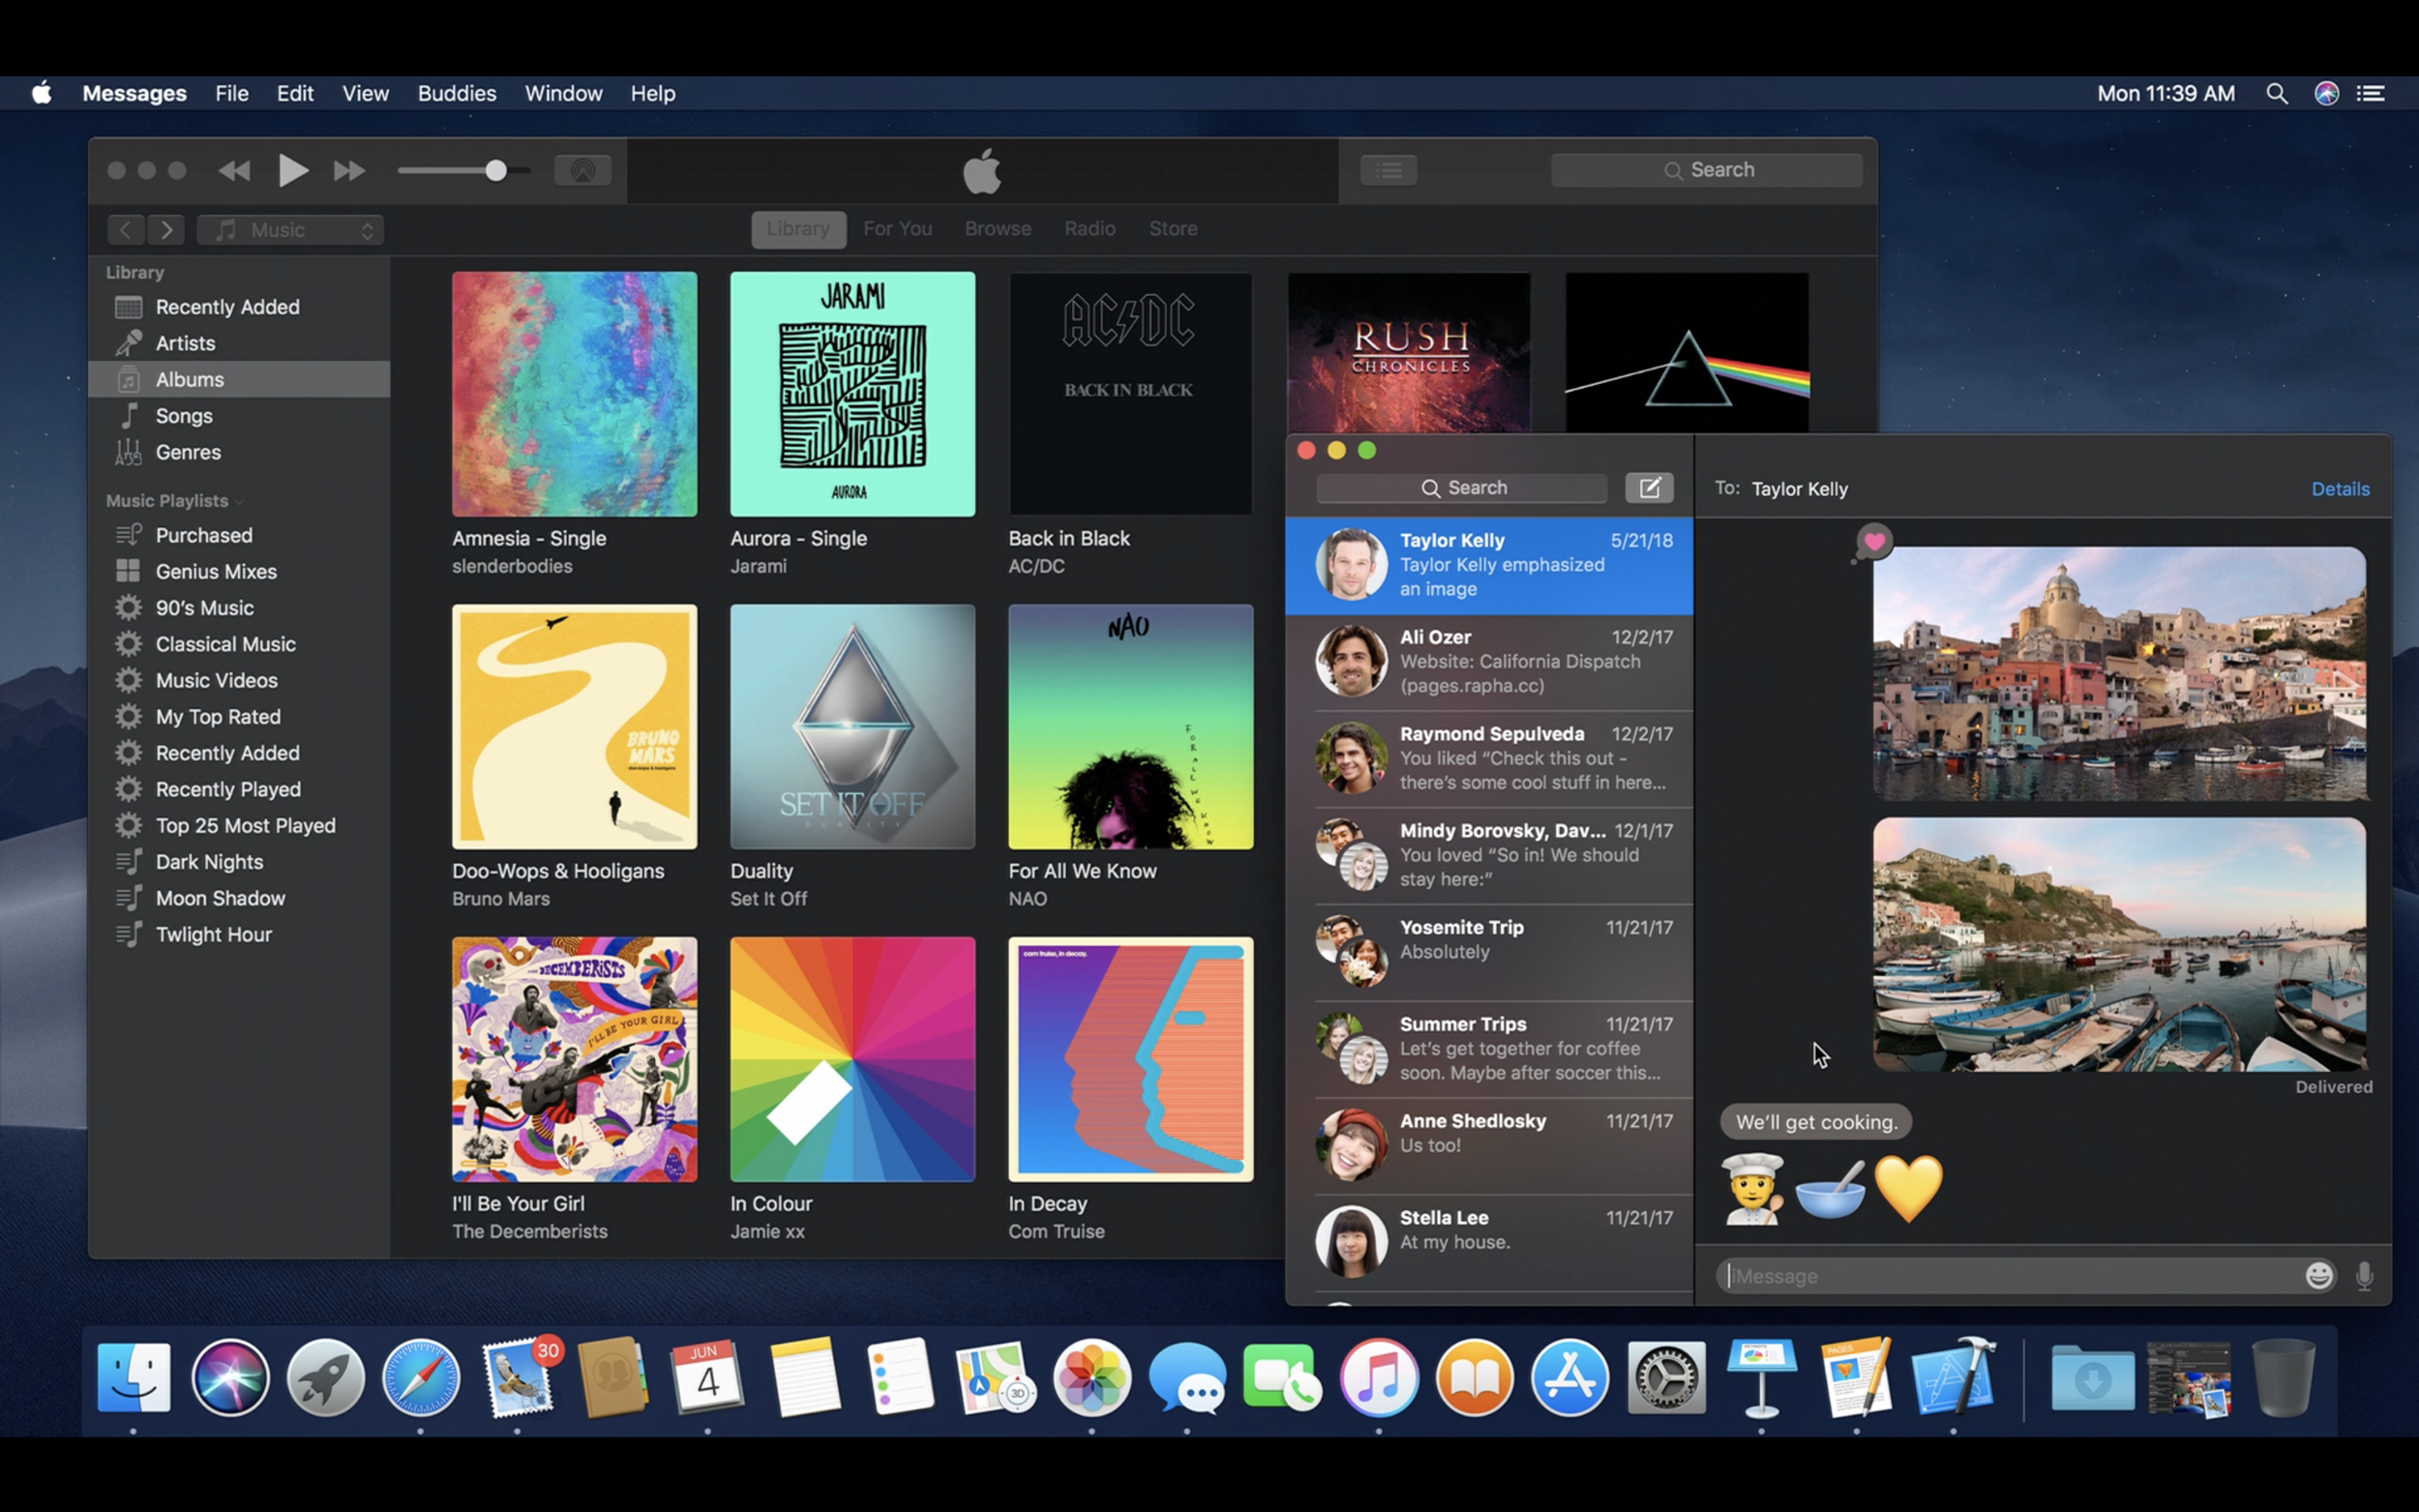Screen dimensions: 2419x1512
Task: Open Spotlight search in the menu bar
Action: (2276, 93)
